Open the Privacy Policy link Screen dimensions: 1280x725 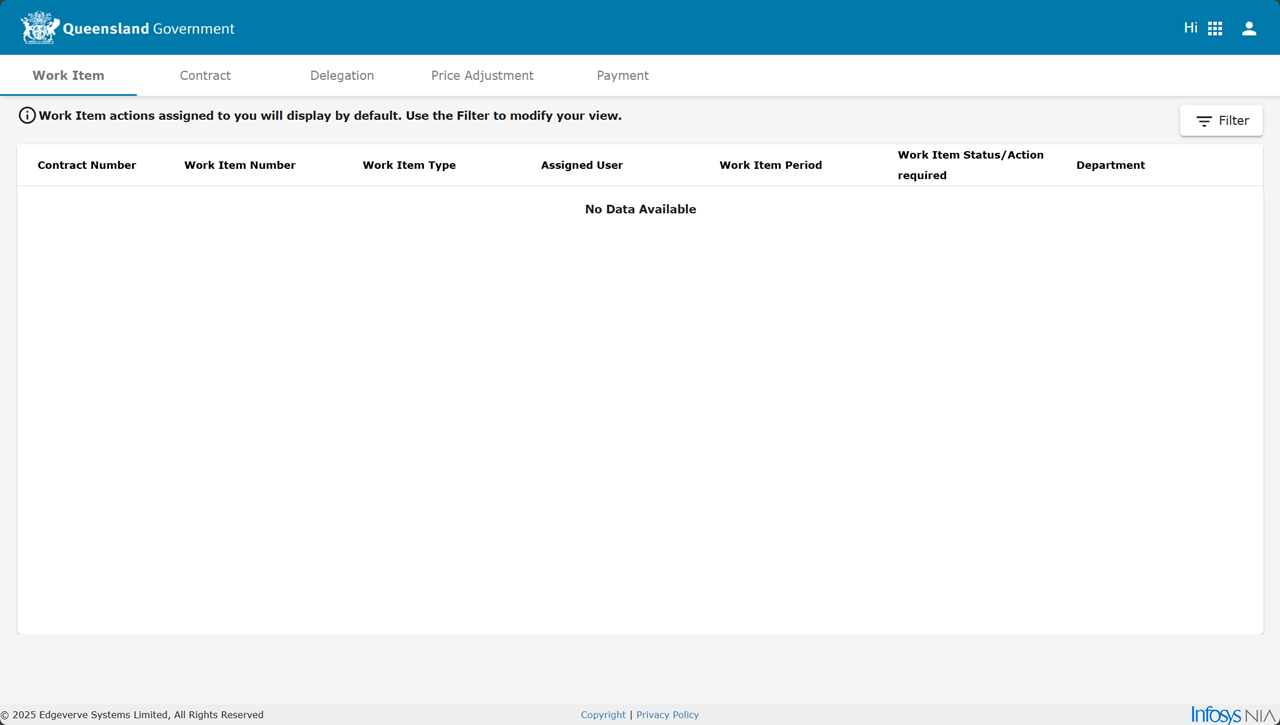click(667, 715)
